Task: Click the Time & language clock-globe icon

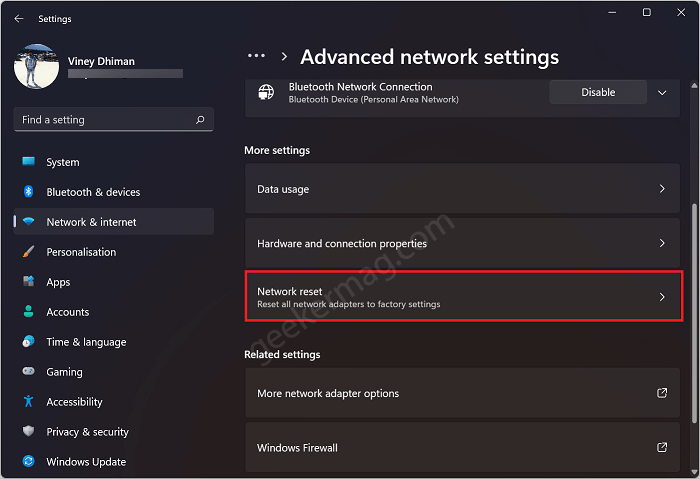Action: pos(29,341)
